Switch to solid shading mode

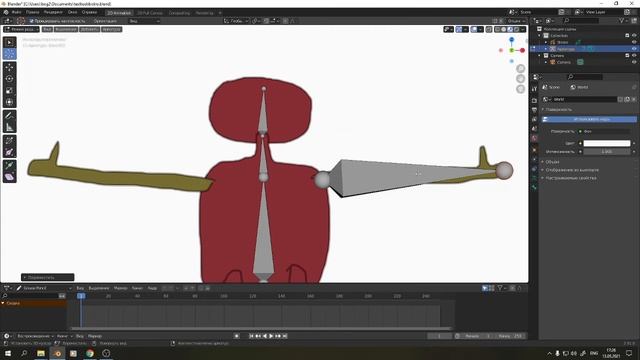[x=504, y=29]
